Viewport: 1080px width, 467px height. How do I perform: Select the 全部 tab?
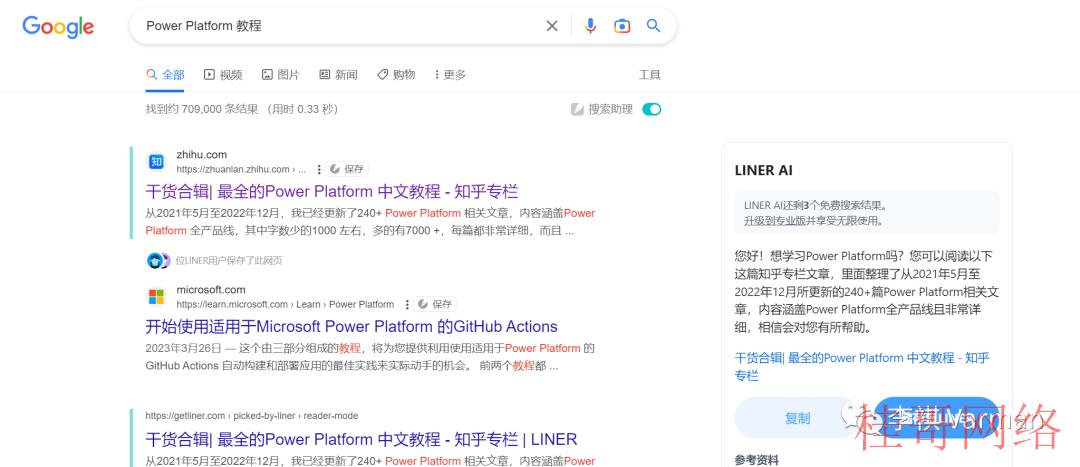pos(165,74)
